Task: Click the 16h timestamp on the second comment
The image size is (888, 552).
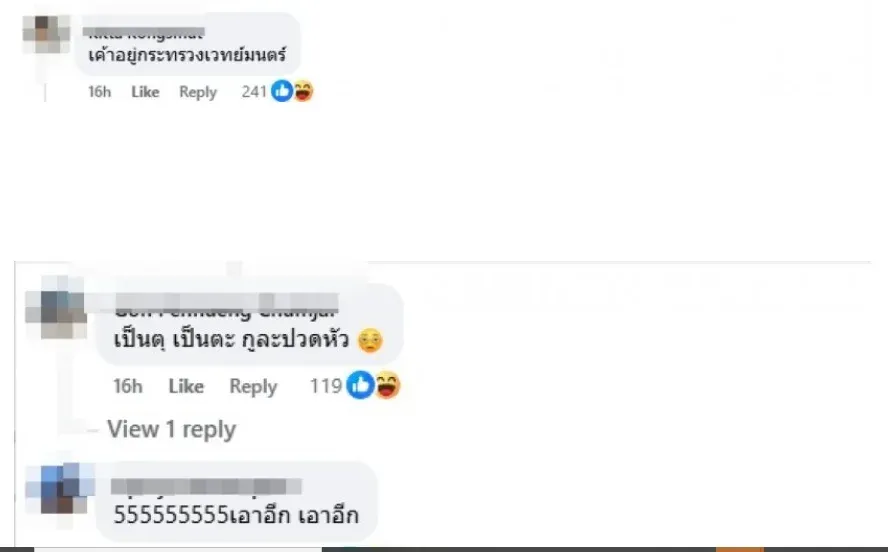Action: pos(127,386)
